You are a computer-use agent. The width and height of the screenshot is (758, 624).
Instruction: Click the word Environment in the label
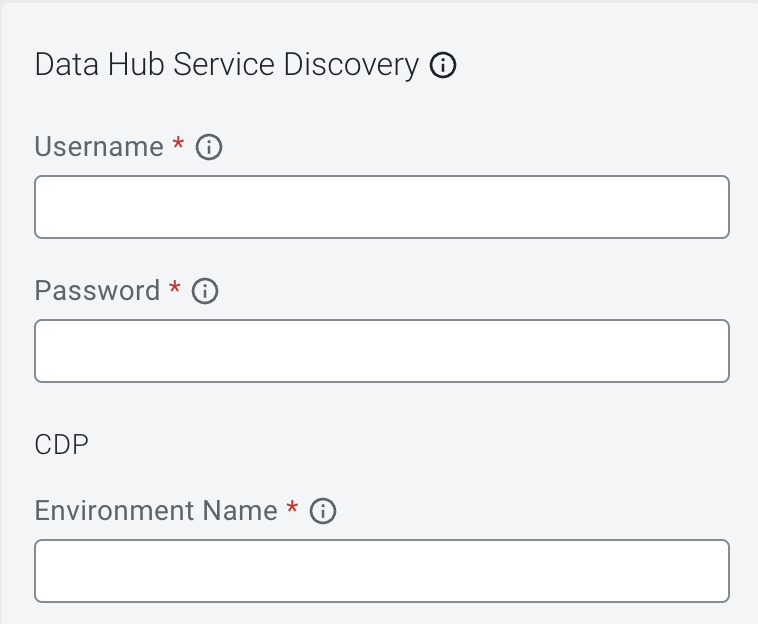point(114,510)
